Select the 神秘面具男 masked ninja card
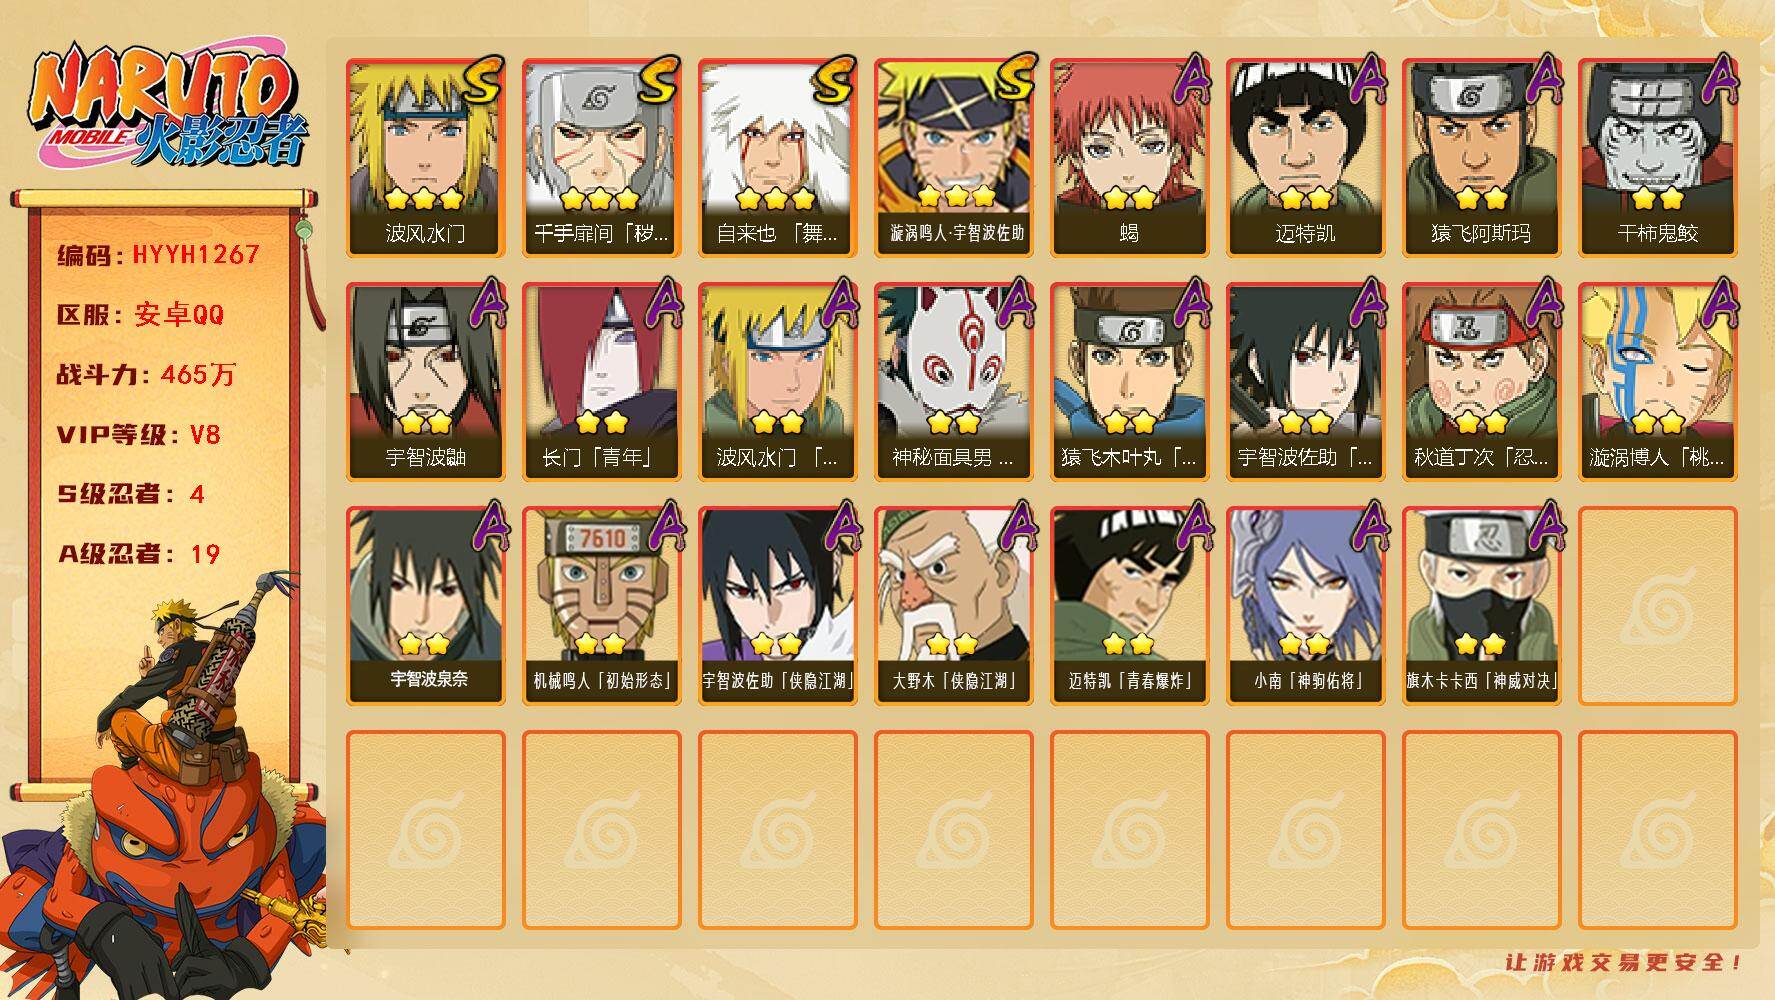 tap(954, 382)
